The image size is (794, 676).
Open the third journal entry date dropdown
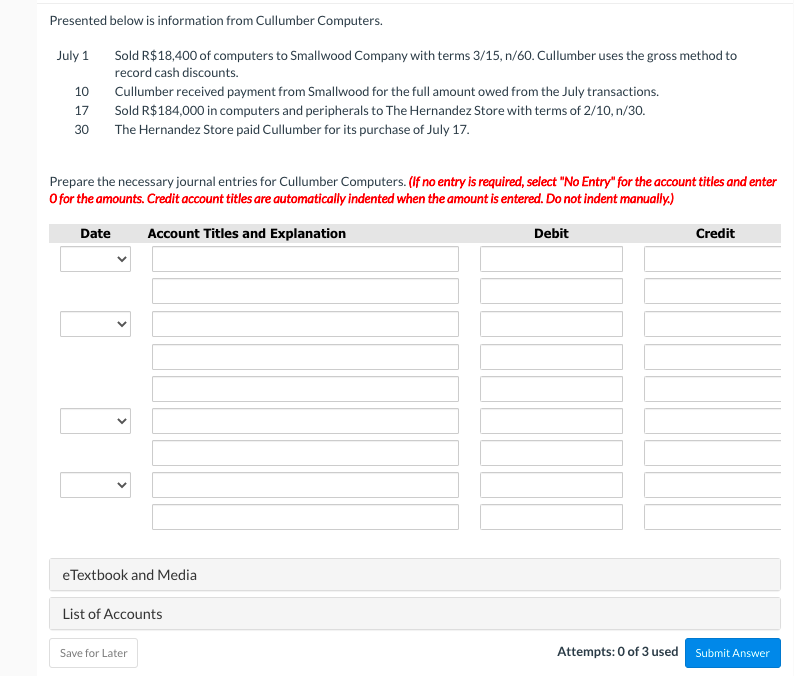coord(95,421)
